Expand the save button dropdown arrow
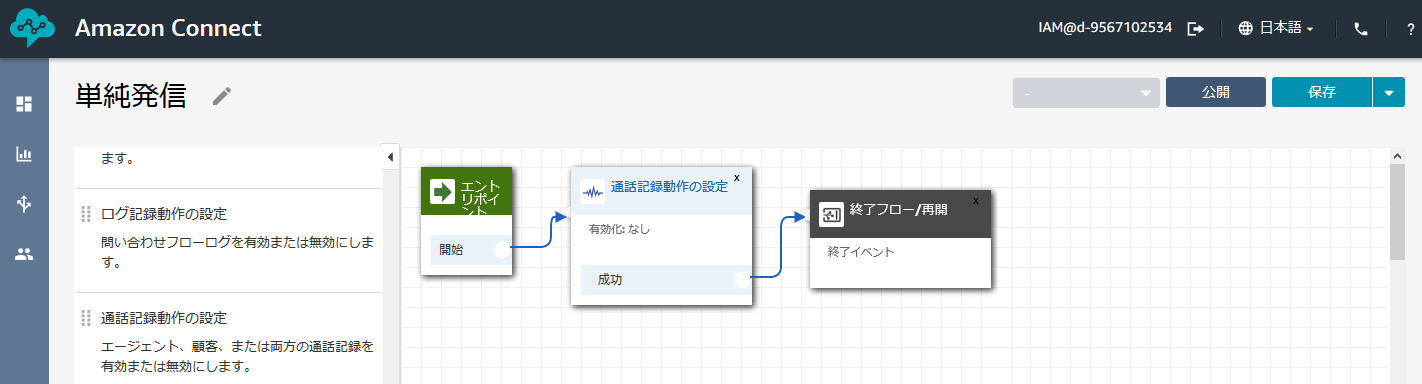1422x384 pixels. 1388,92
